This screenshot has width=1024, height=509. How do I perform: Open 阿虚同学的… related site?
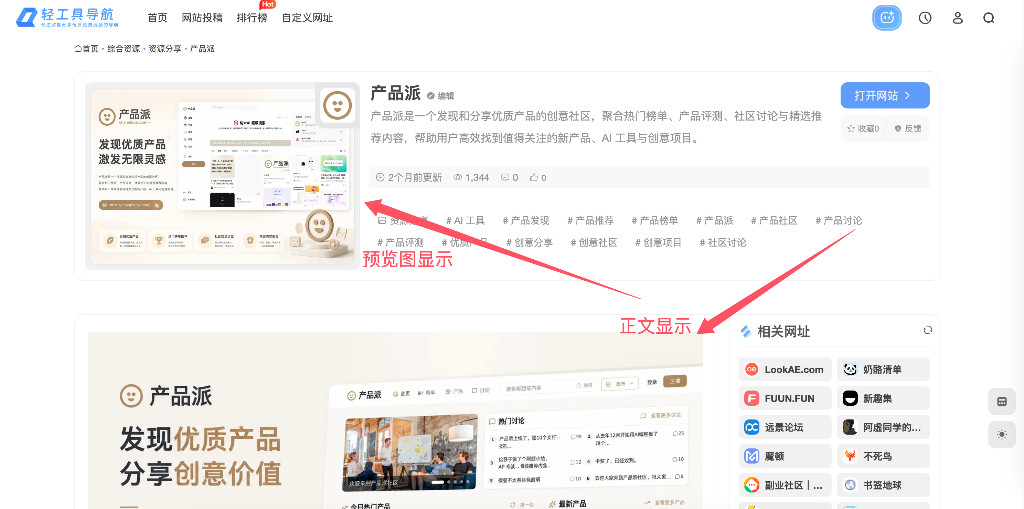[x=883, y=427]
